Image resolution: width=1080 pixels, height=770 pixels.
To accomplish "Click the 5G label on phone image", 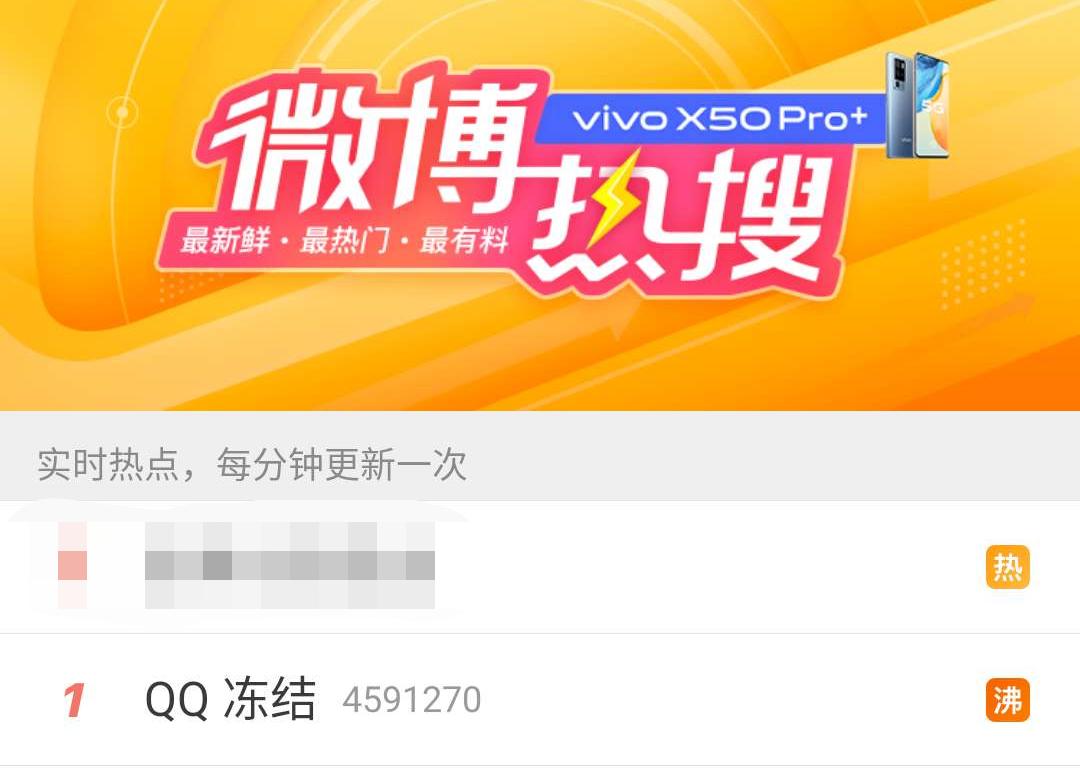I will pos(934,106).
